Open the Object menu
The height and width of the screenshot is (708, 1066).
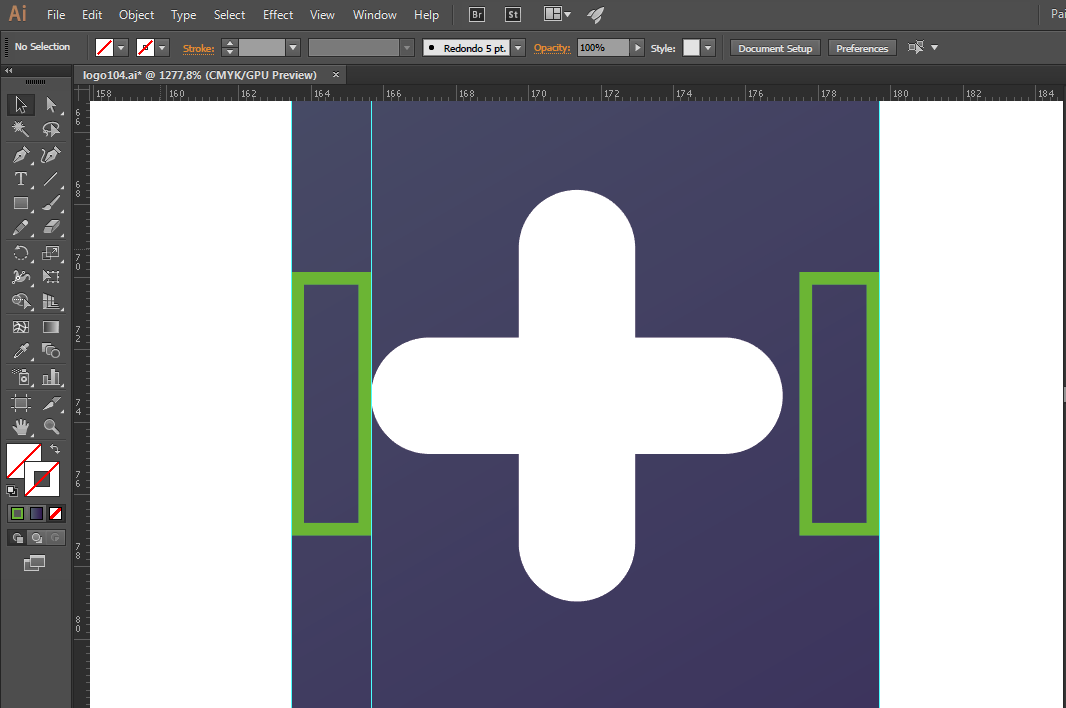pyautogui.click(x=137, y=15)
